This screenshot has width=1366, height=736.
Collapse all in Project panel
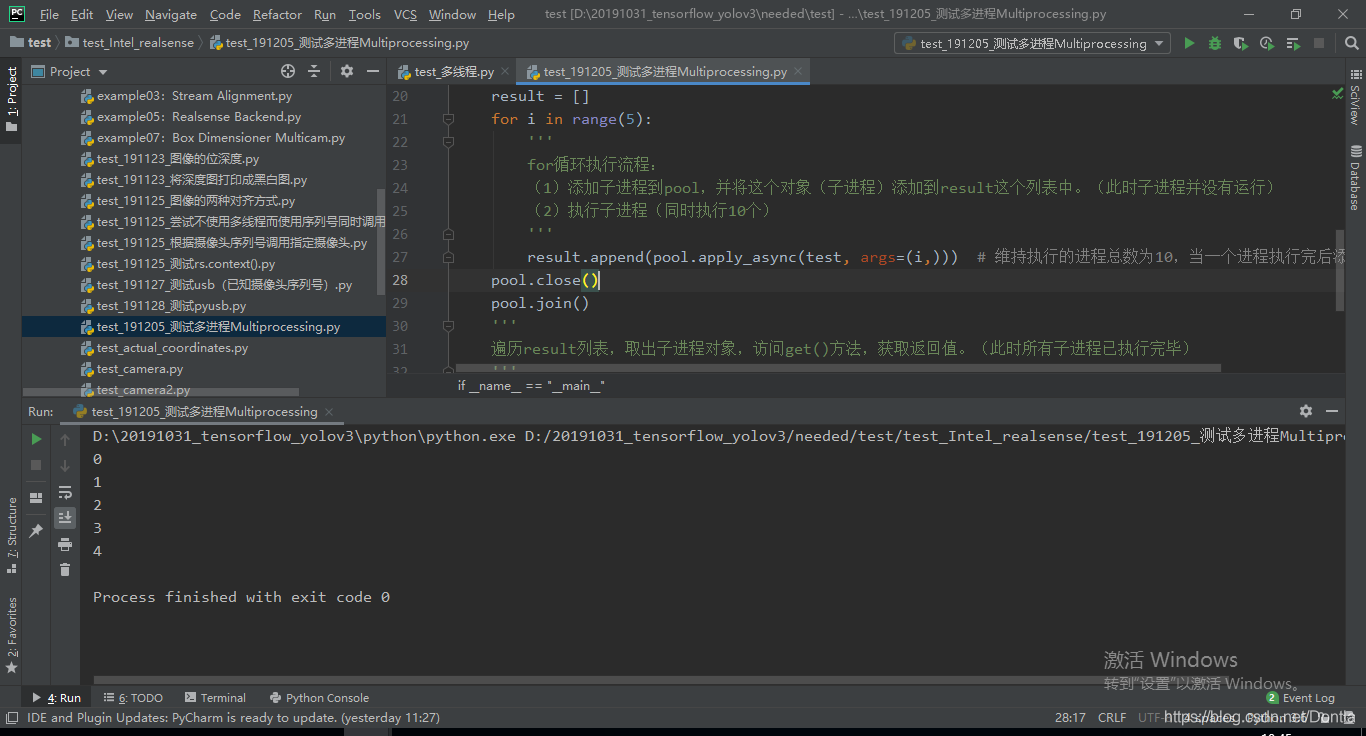(x=314, y=71)
